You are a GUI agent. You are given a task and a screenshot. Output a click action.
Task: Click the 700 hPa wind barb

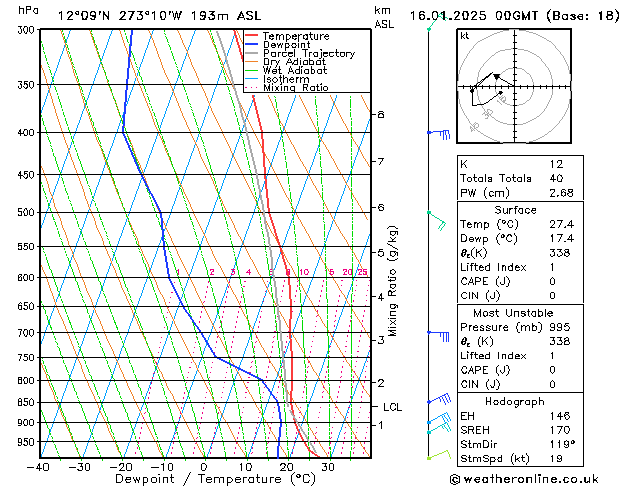click(438, 336)
